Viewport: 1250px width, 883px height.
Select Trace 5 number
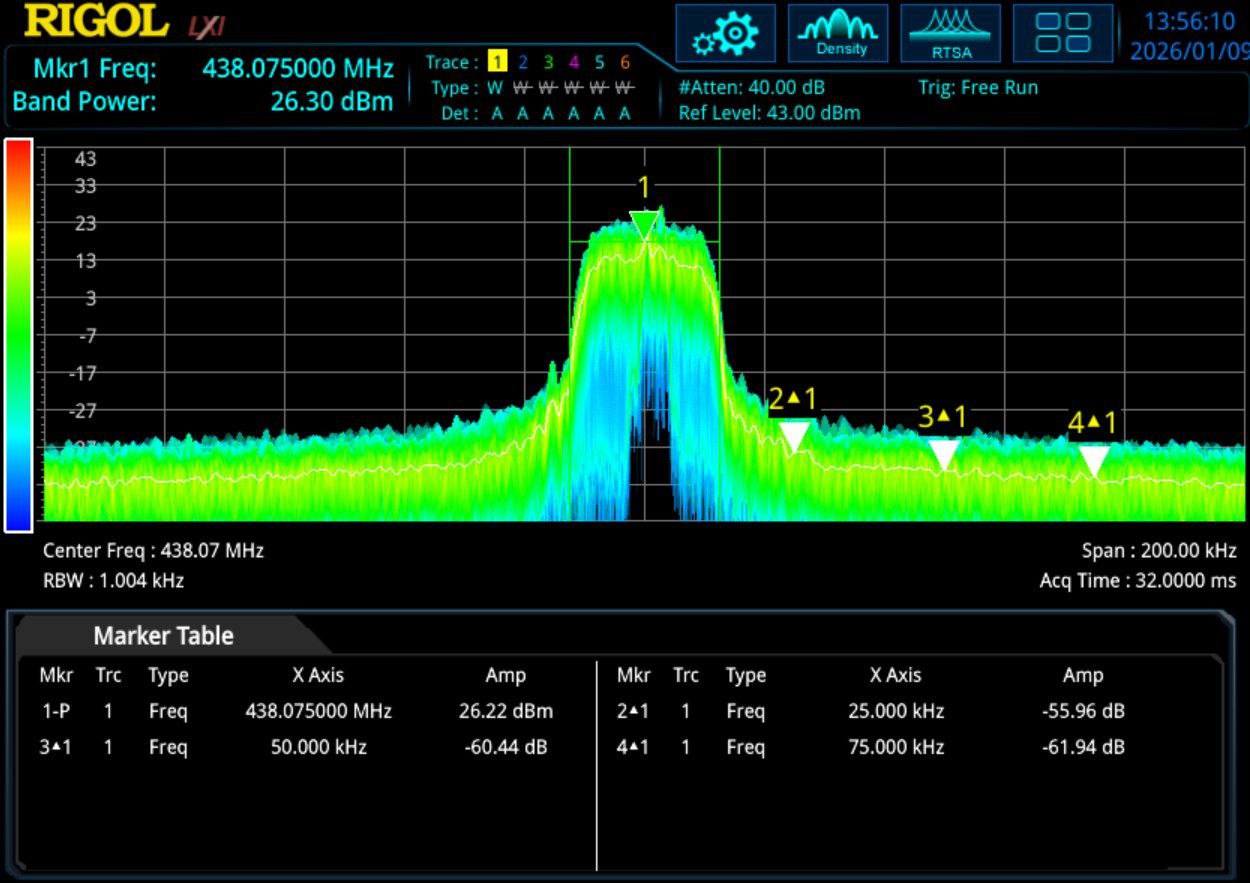point(599,62)
